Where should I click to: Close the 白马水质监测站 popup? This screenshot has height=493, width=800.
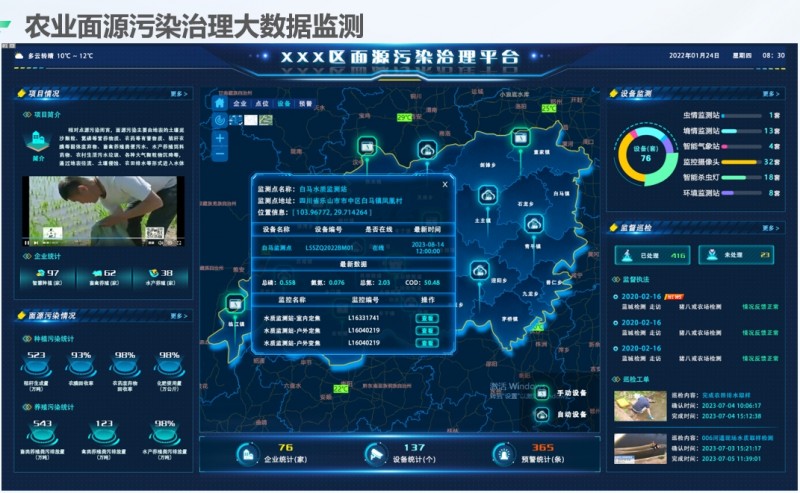tap(445, 184)
